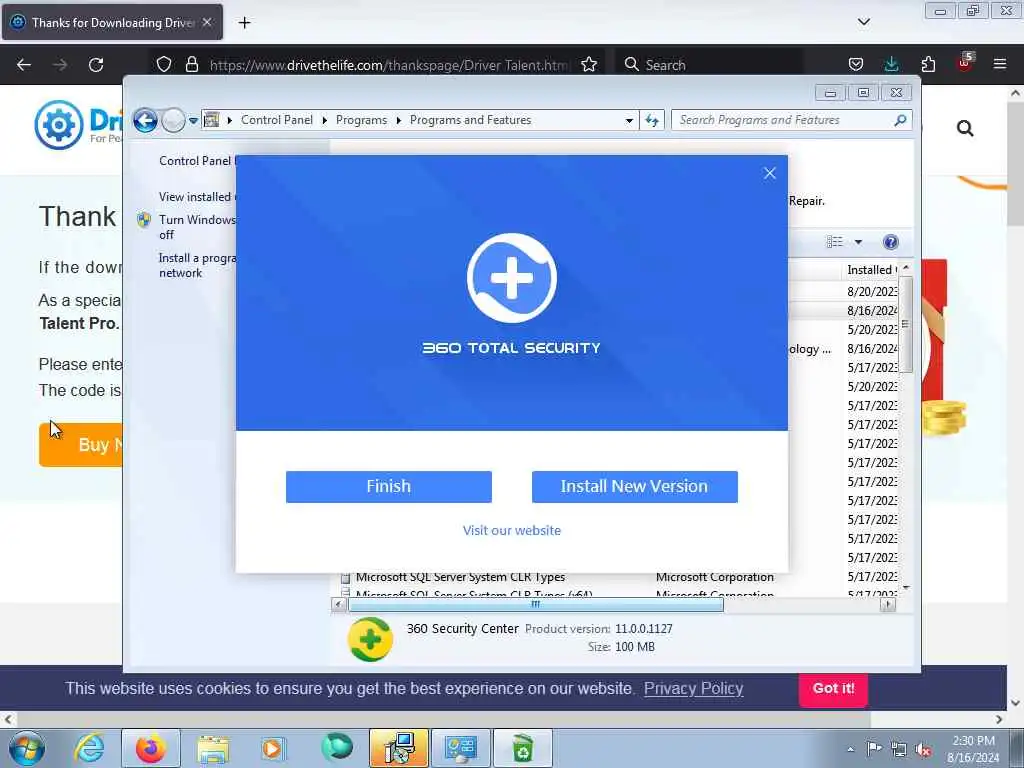This screenshot has width=1024, height=768.
Task: Click Control Panel forward arrow button
Action: [173, 120]
